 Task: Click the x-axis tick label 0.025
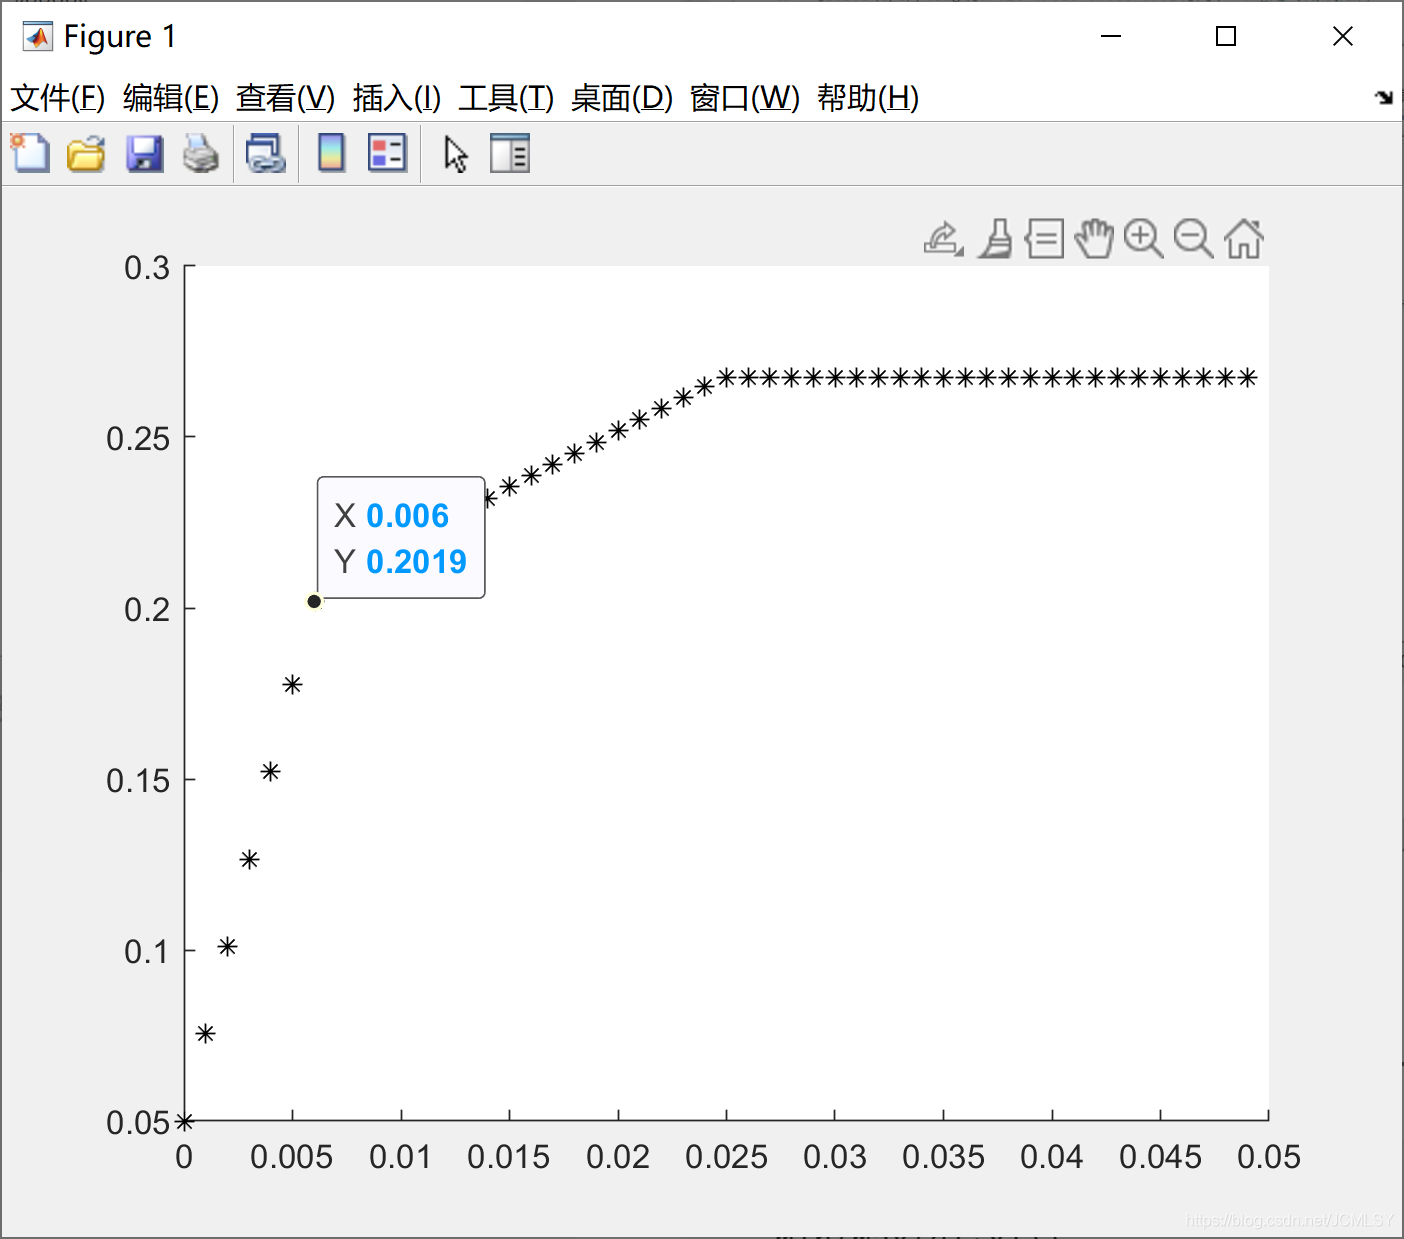[726, 1157]
